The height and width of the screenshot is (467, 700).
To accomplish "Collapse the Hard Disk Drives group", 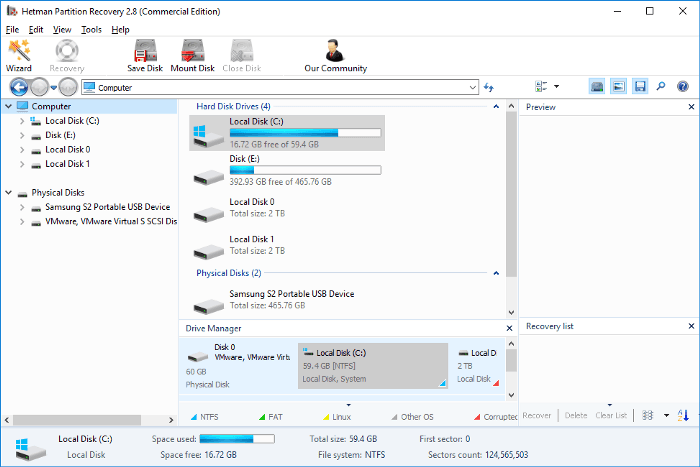I will [x=496, y=106].
